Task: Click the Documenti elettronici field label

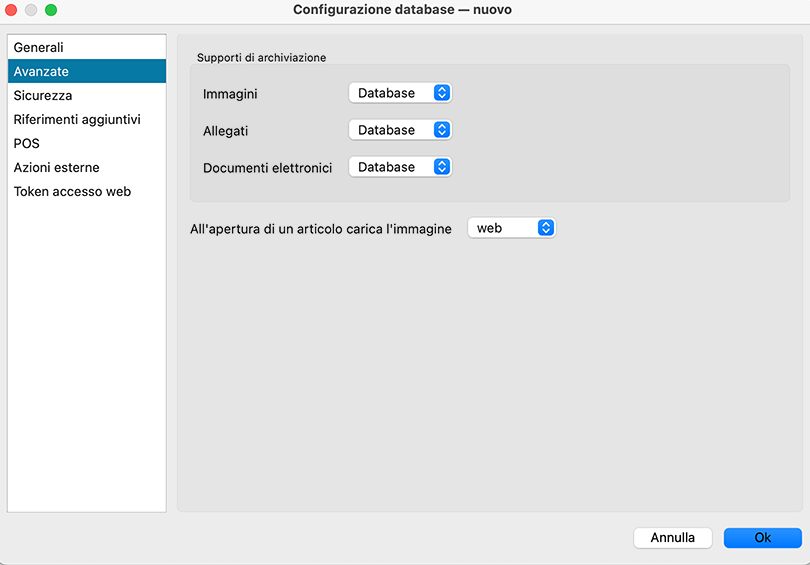Action: point(267,168)
